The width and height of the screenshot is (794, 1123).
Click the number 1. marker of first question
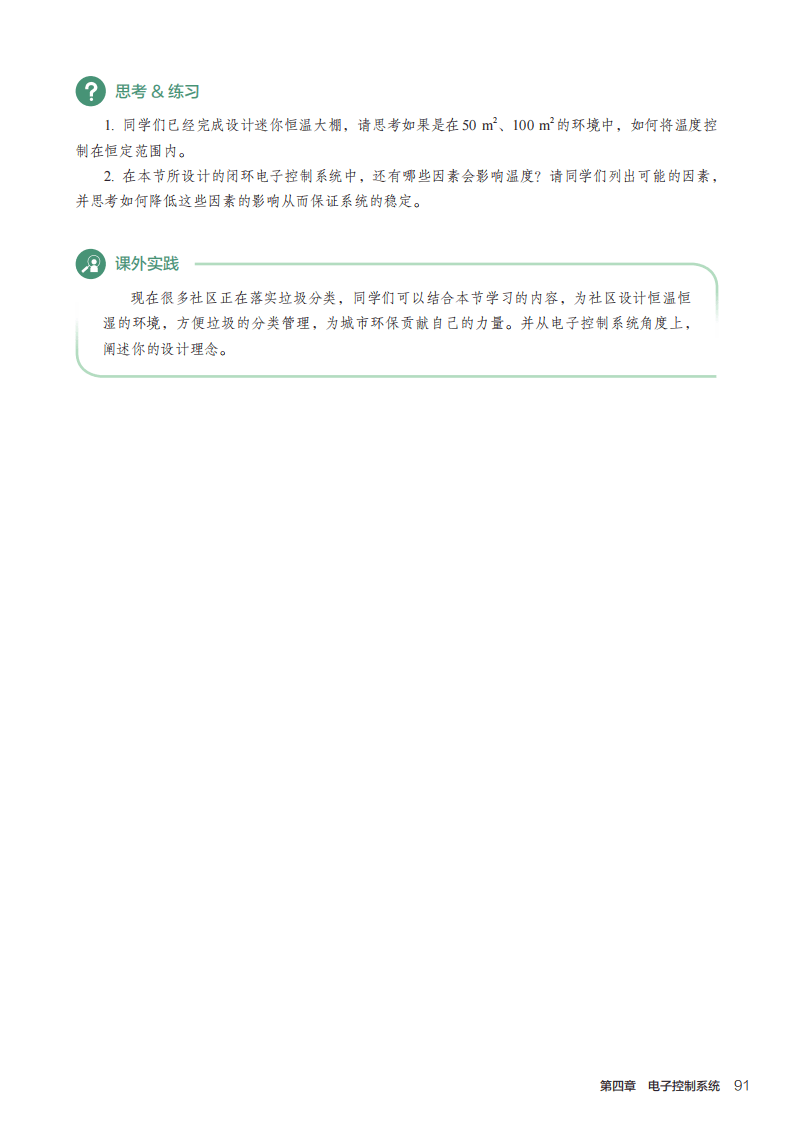tap(109, 125)
